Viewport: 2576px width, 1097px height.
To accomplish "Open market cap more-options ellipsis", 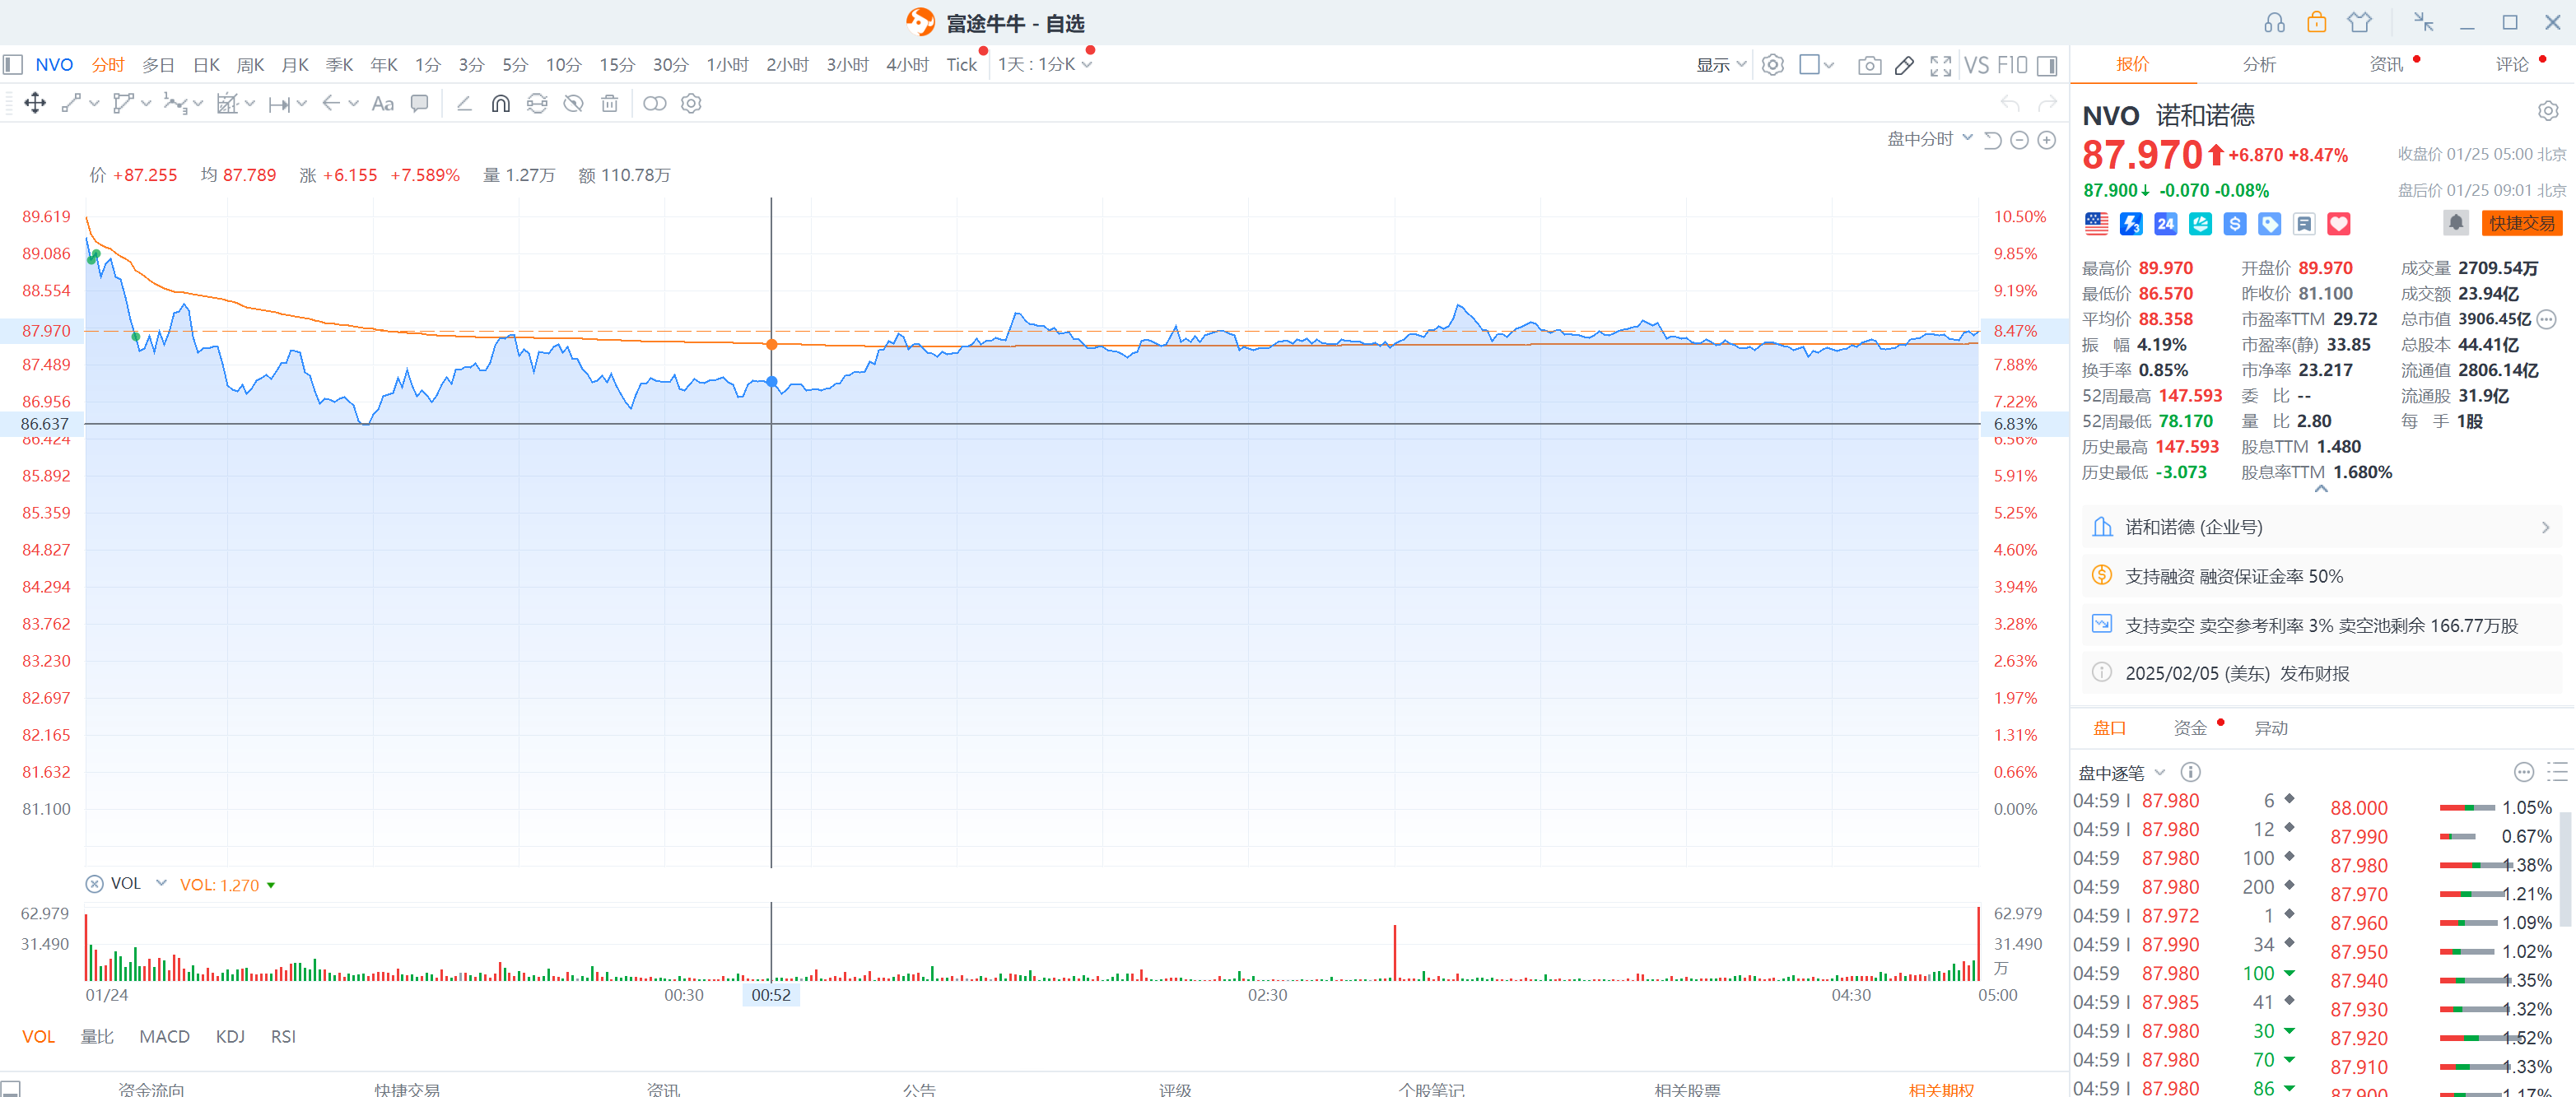I will (2547, 320).
